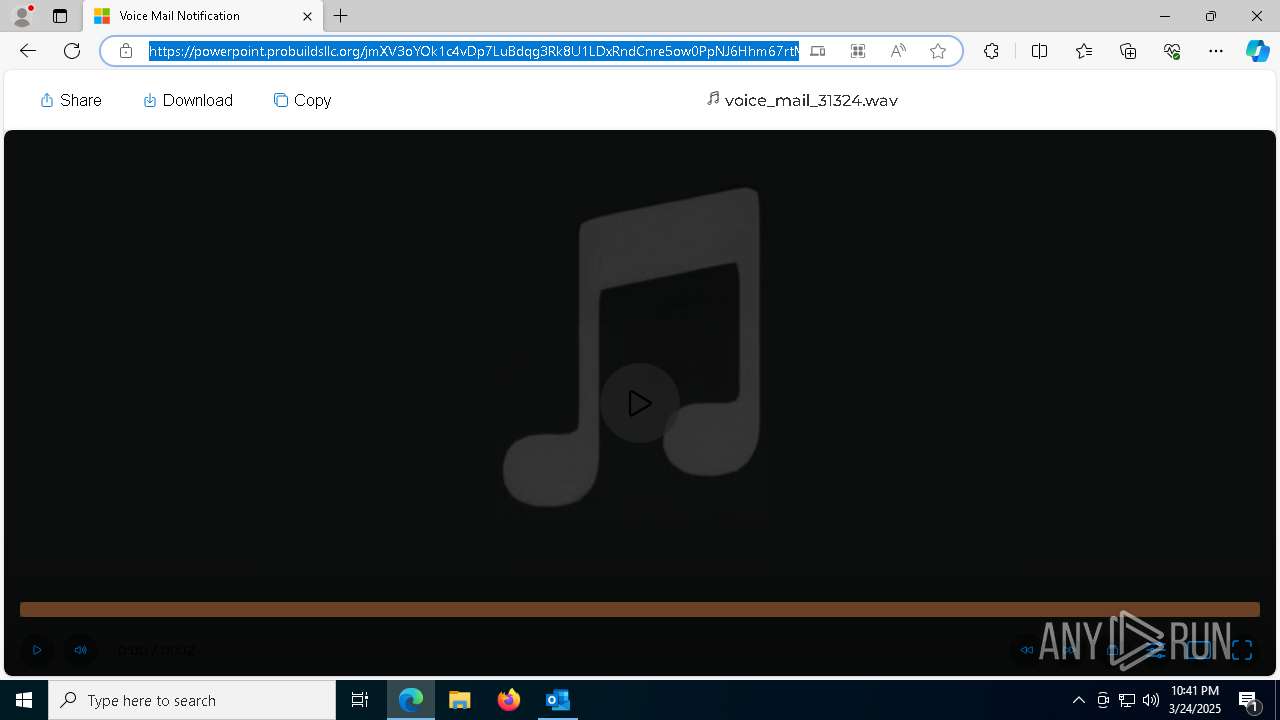Open Settings and more menu
This screenshot has width=1280, height=720.
click(1216, 51)
